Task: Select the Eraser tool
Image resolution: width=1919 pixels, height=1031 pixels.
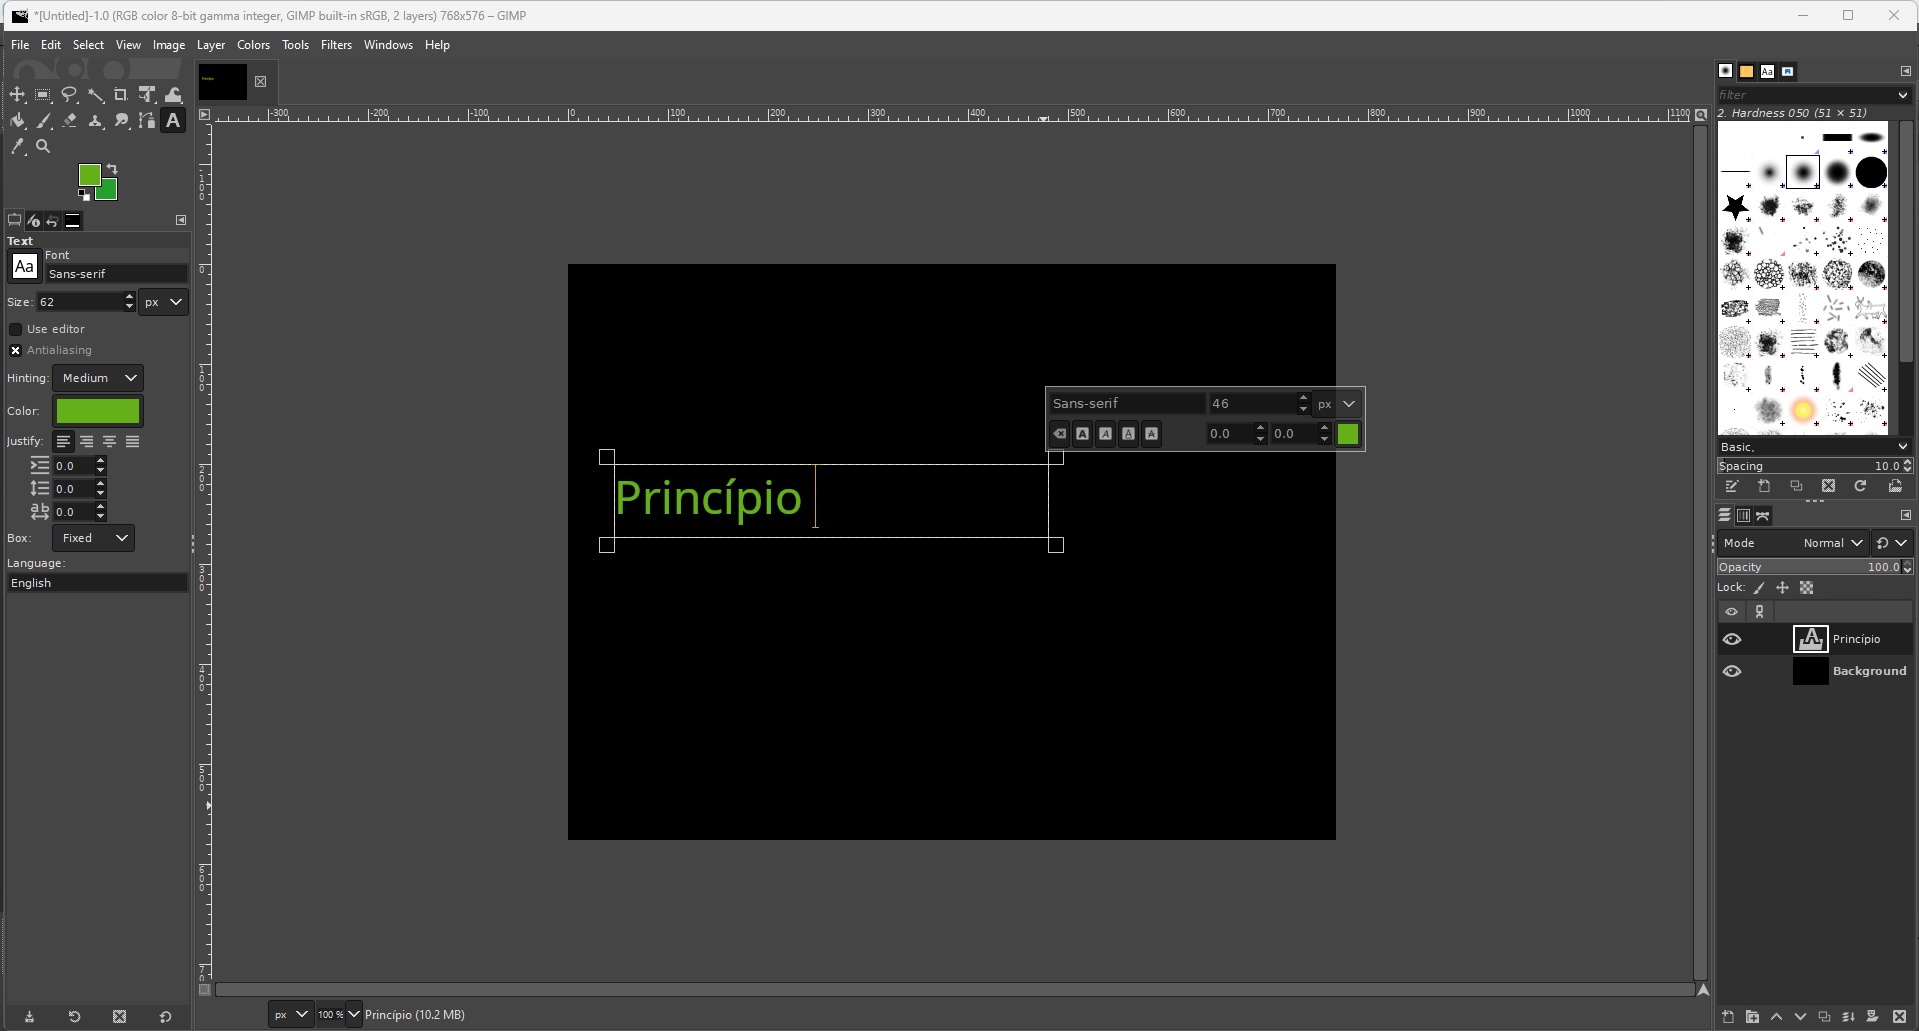Action: (x=69, y=121)
